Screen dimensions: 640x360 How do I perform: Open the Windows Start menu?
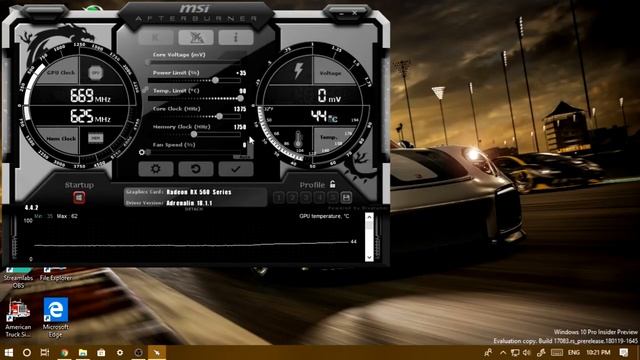(9, 352)
